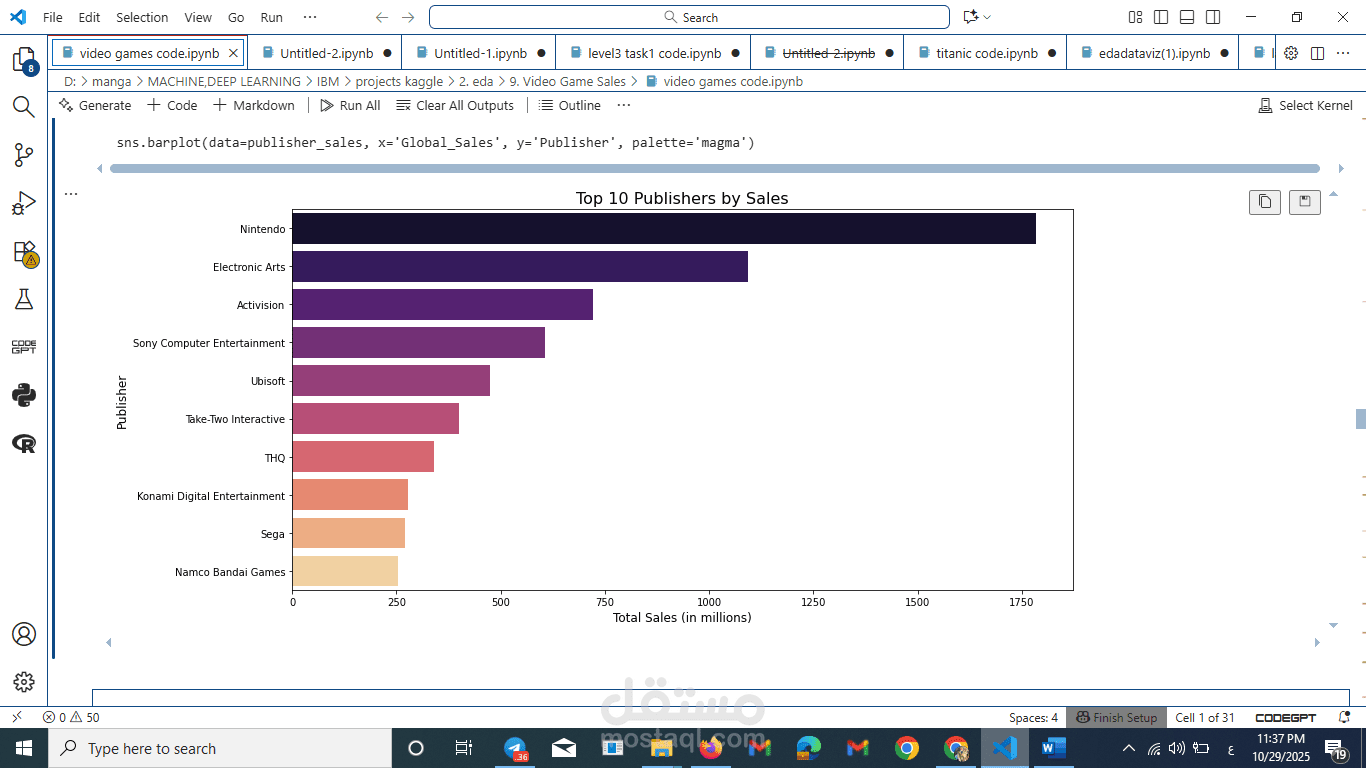Toggle the bottom panel visibility

click(x=1187, y=17)
